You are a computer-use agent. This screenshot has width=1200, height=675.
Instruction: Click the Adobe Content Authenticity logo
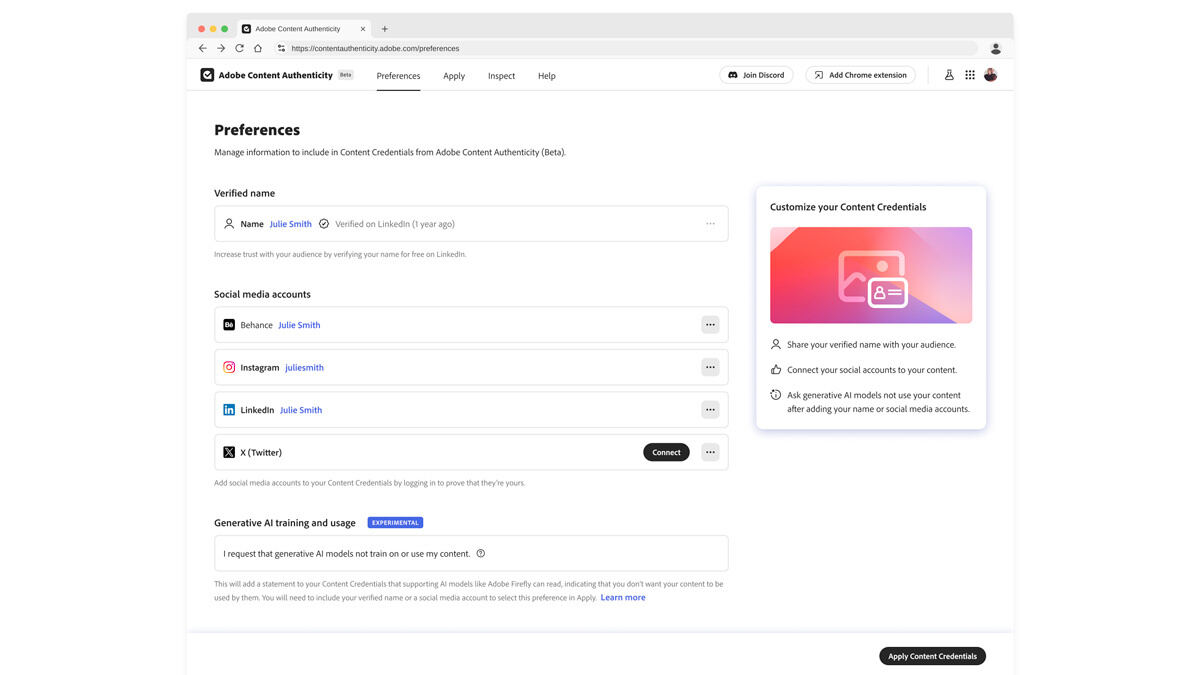coord(207,74)
